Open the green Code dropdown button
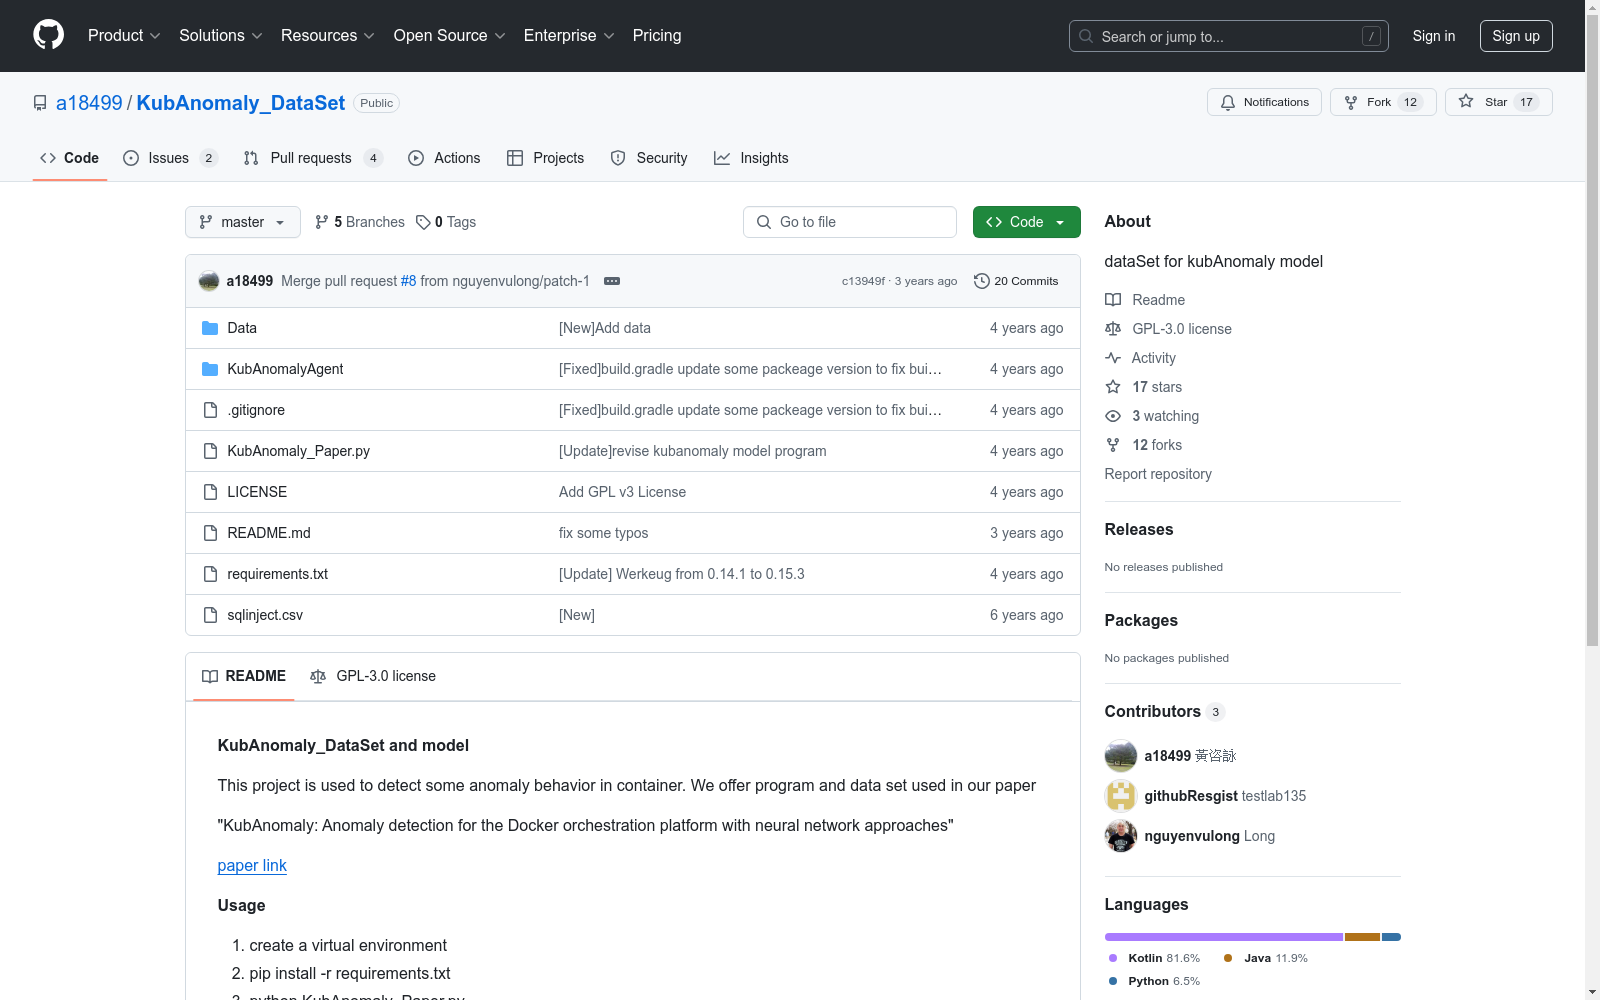 click(1026, 222)
